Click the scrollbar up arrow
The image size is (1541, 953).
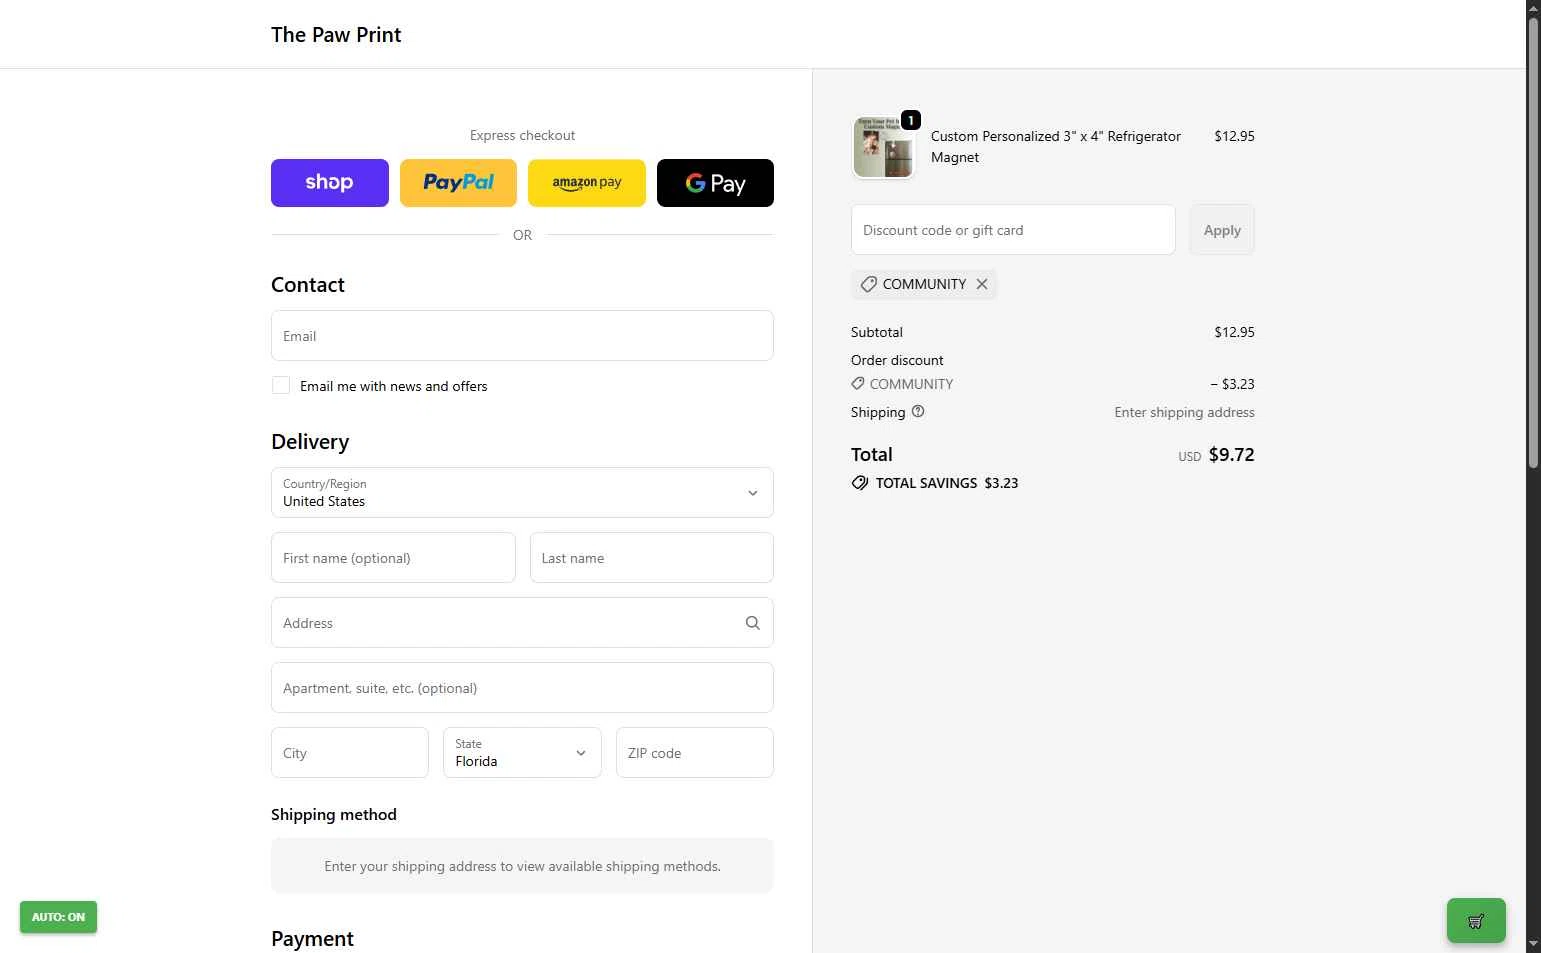[1533, 8]
